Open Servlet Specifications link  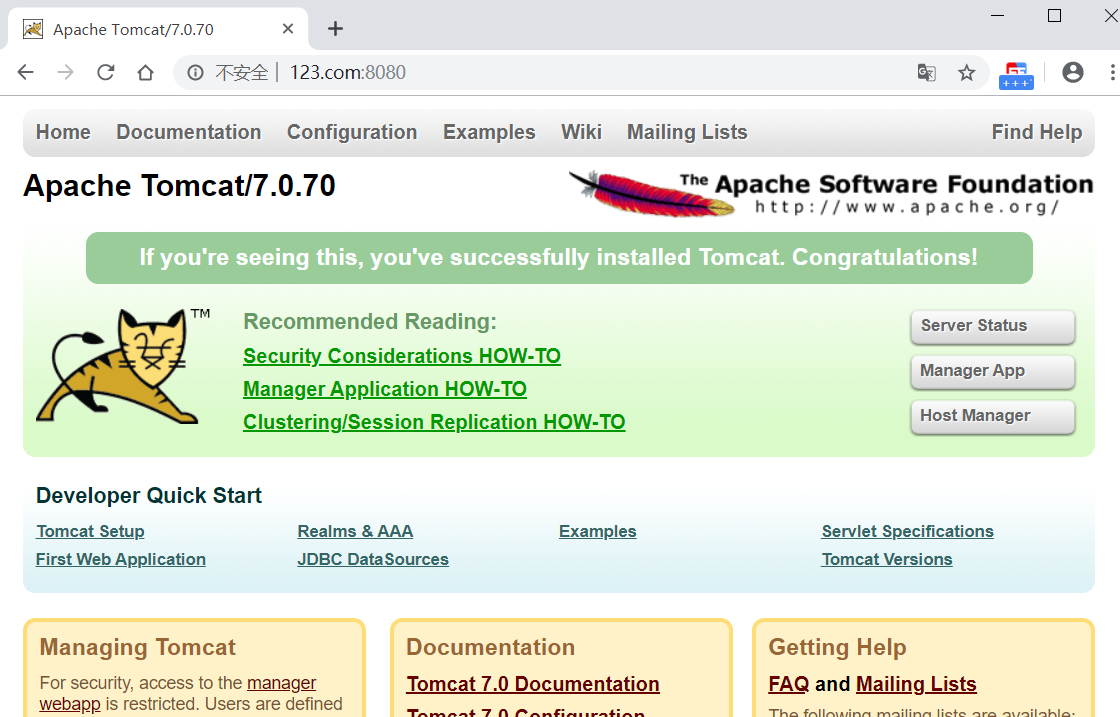click(907, 531)
